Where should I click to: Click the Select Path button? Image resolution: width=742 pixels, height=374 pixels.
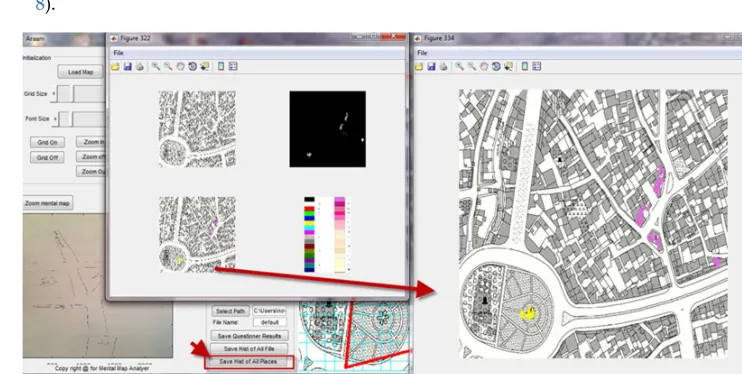tap(230, 311)
